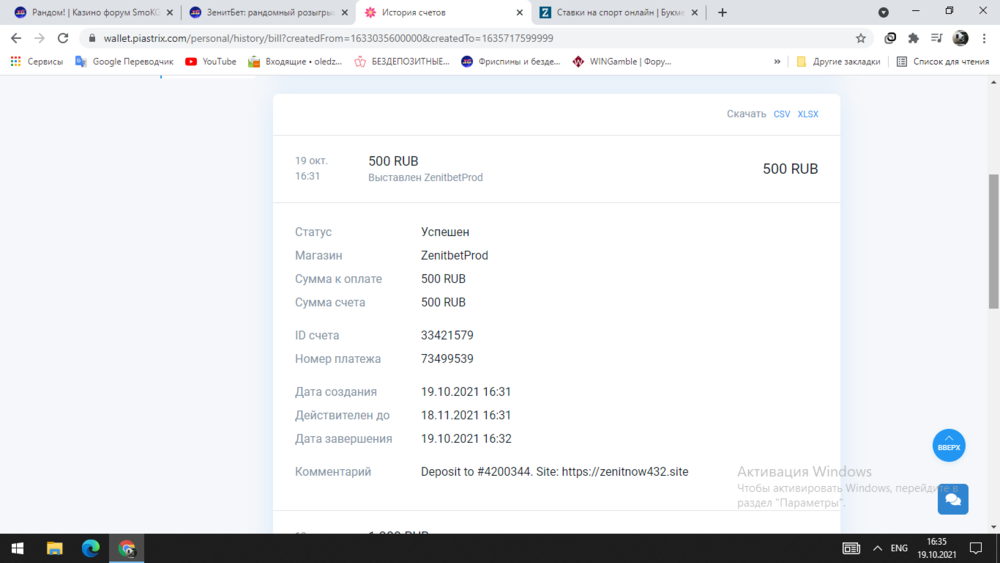Open the 'WINGamble | Фору...' bookmark
The image size is (1000, 563).
(622, 62)
